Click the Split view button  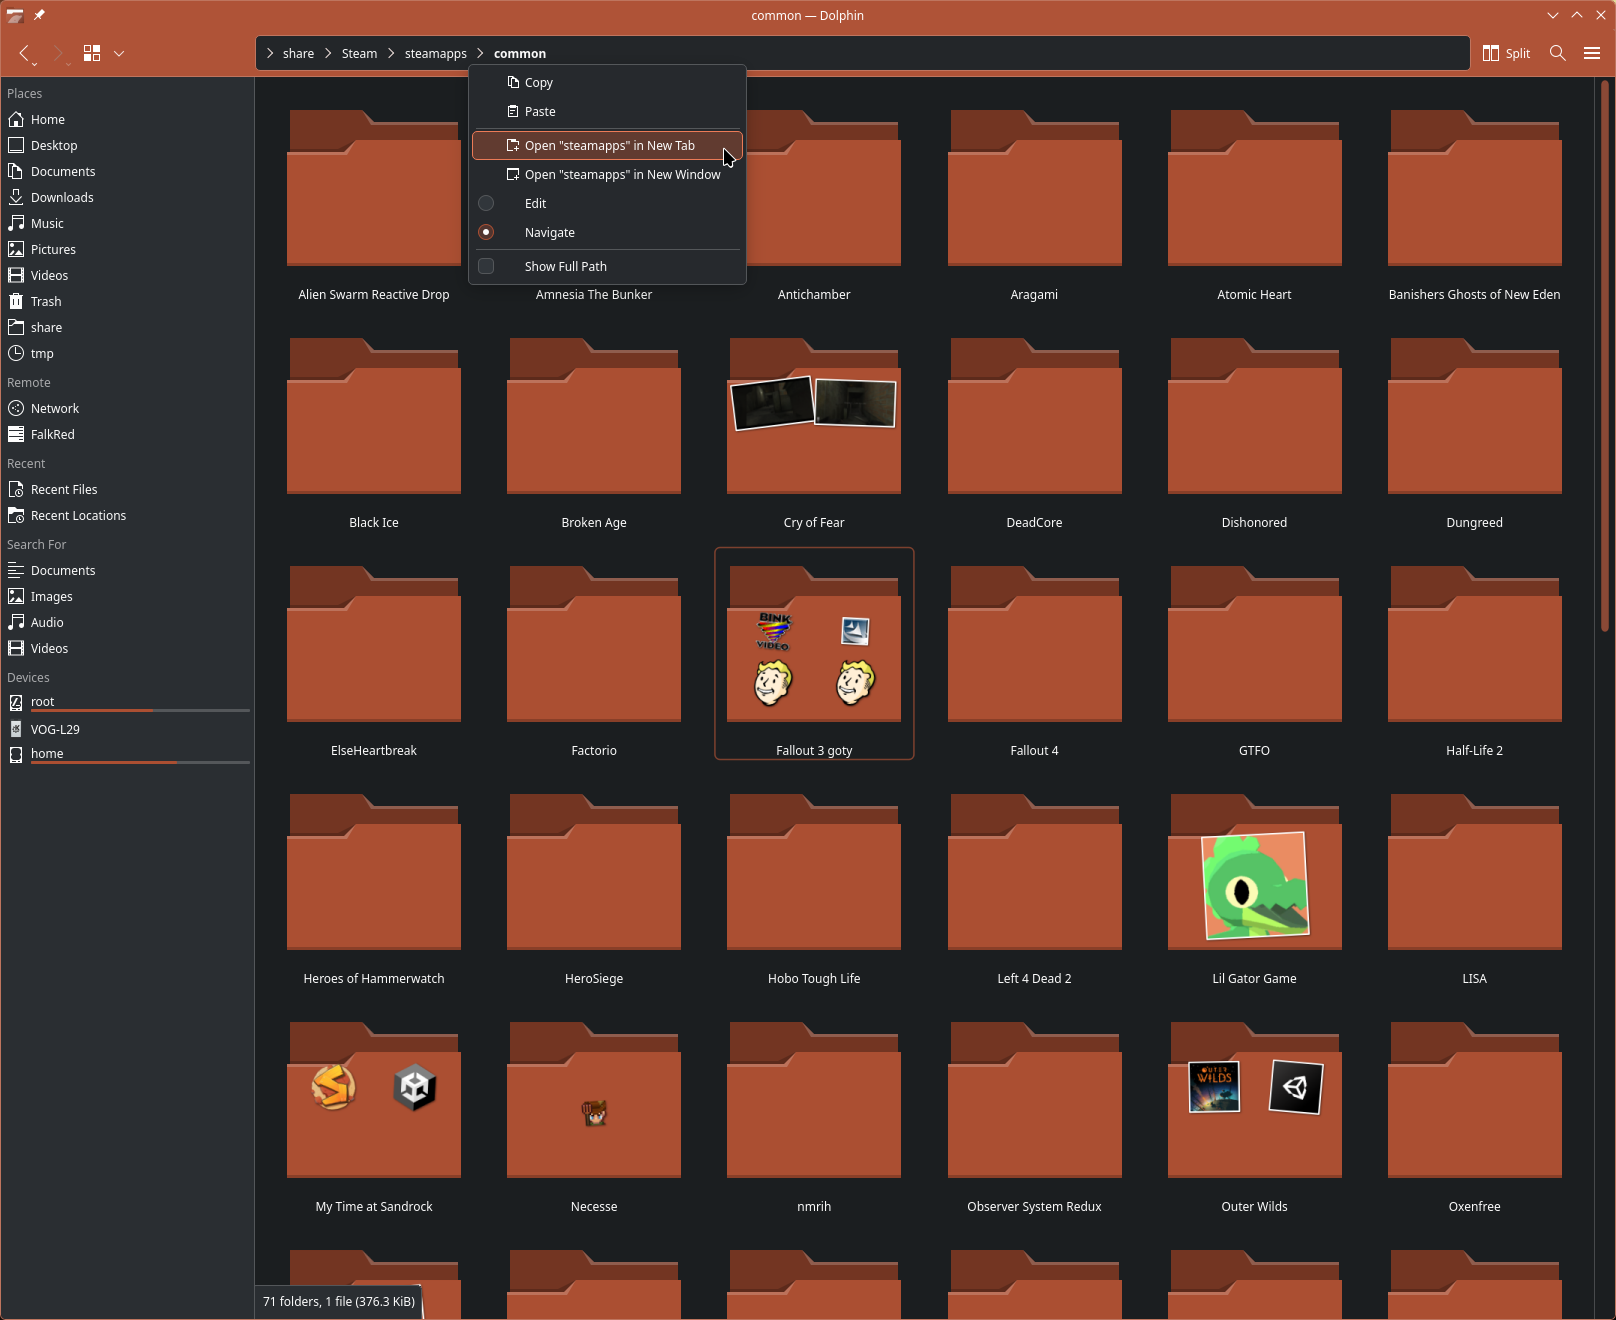click(x=1506, y=53)
